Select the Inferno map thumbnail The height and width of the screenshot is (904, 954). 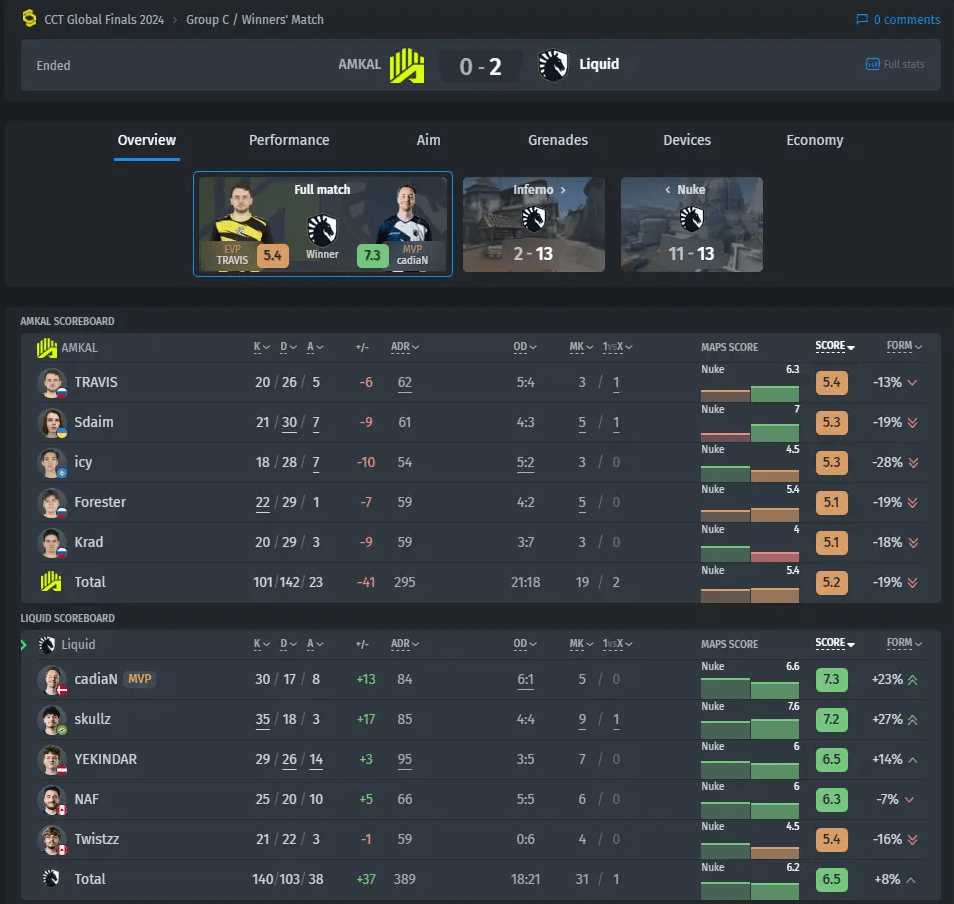coord(533,225)
